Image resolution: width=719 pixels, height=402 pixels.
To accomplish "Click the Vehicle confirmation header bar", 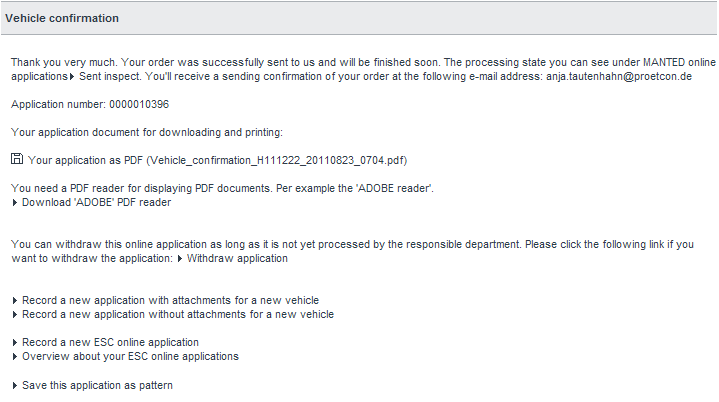I will [359, 18].
